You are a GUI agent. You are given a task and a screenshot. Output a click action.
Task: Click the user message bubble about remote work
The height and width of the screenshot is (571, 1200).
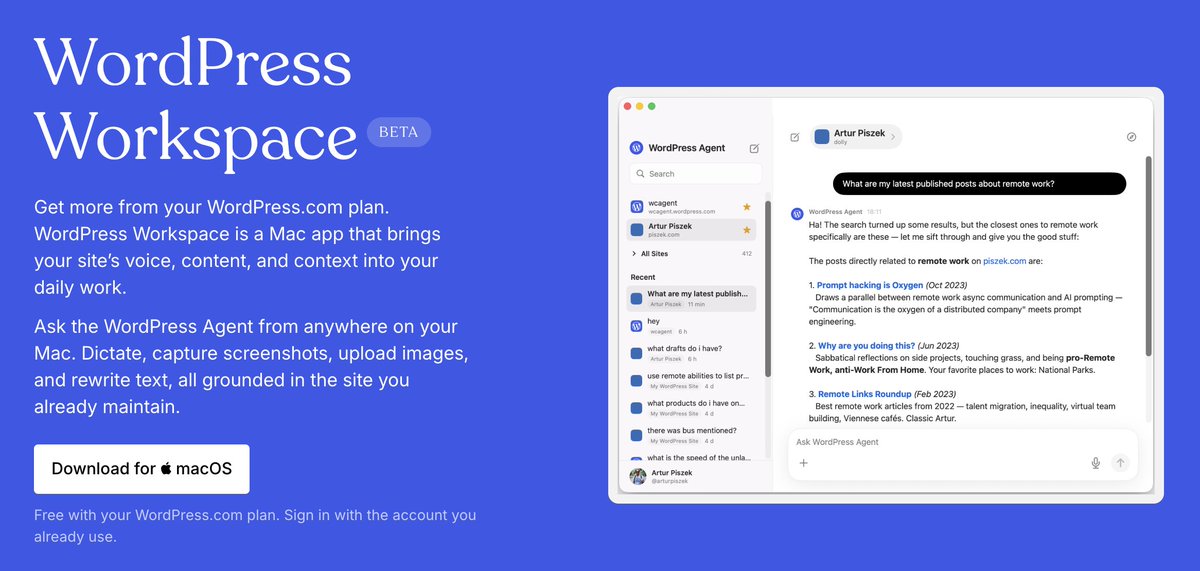[x=979, y=184]
